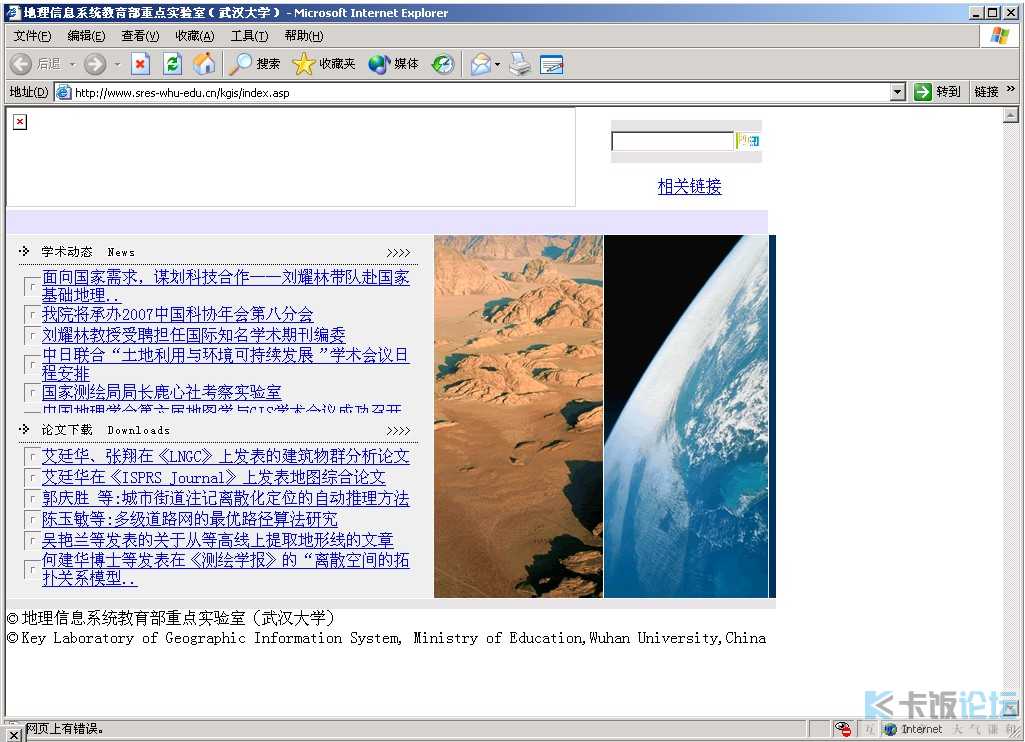Screen dimensions: 1025x742
Task: Open news link 面向国家需求，谋划科技合作
Action: 226,286
